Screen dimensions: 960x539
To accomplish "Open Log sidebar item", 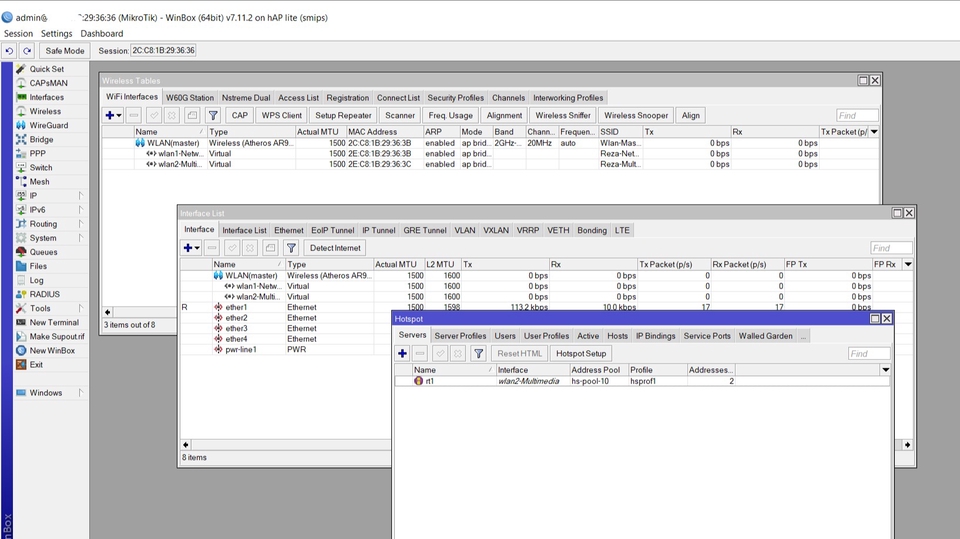I will [x=36, y=281].
